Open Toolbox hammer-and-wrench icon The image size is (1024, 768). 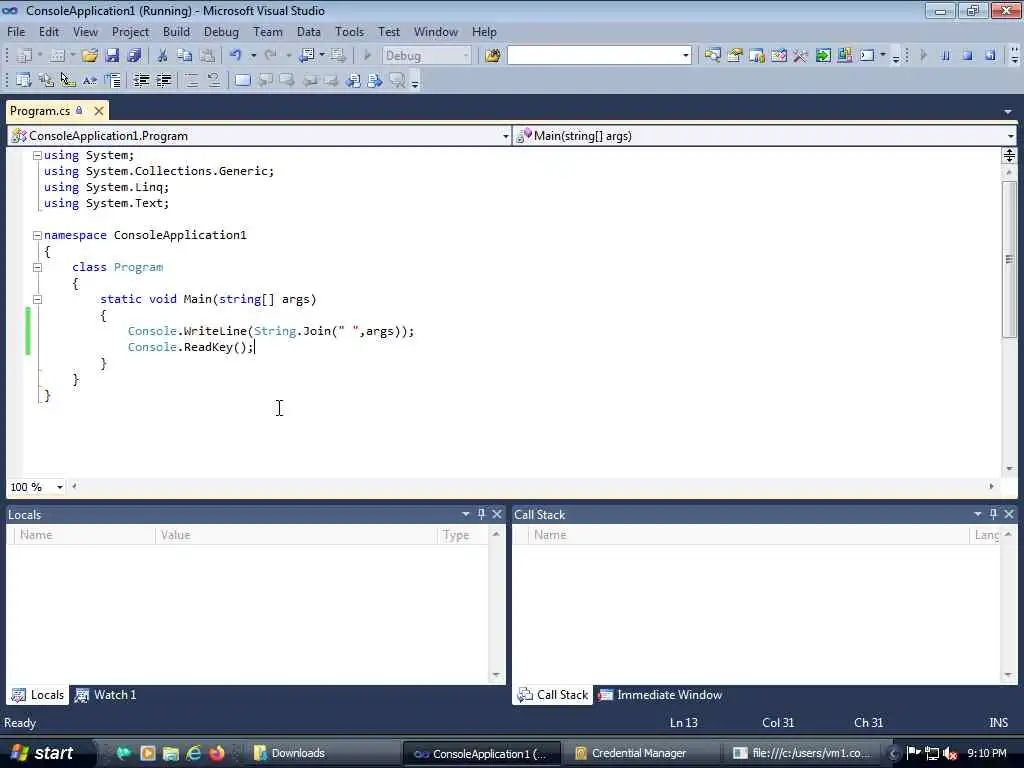tap(800, 56)
